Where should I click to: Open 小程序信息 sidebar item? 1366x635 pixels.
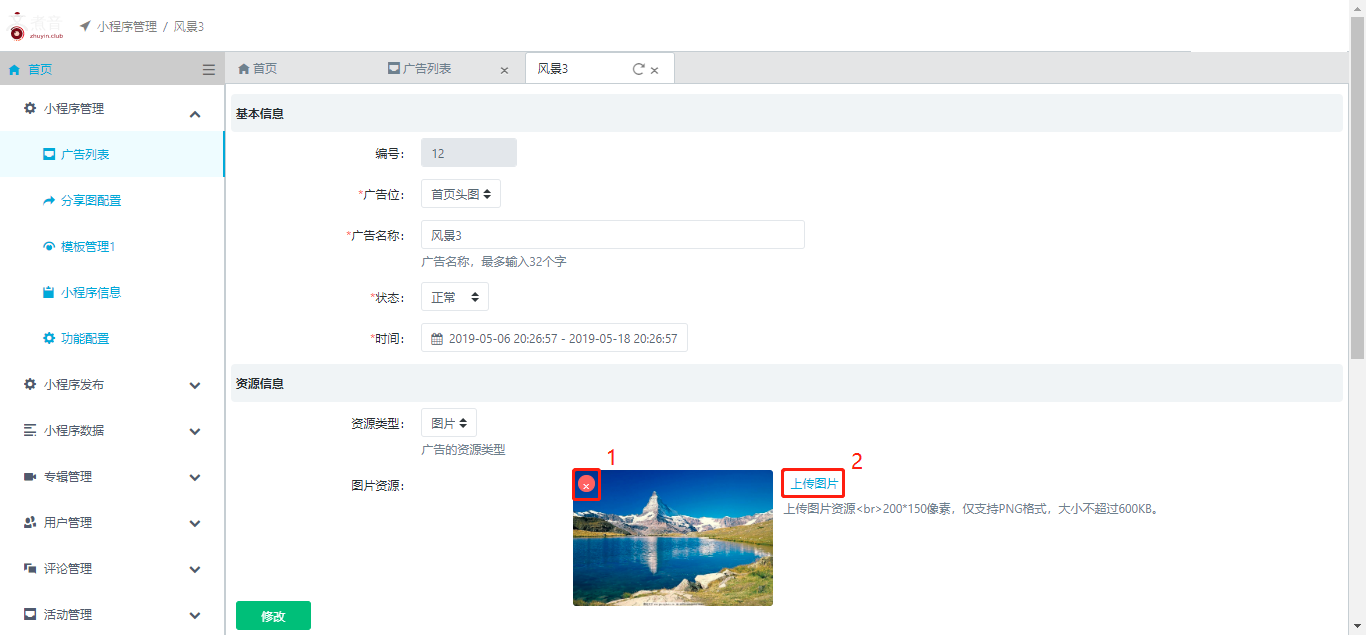pos(90,293)
